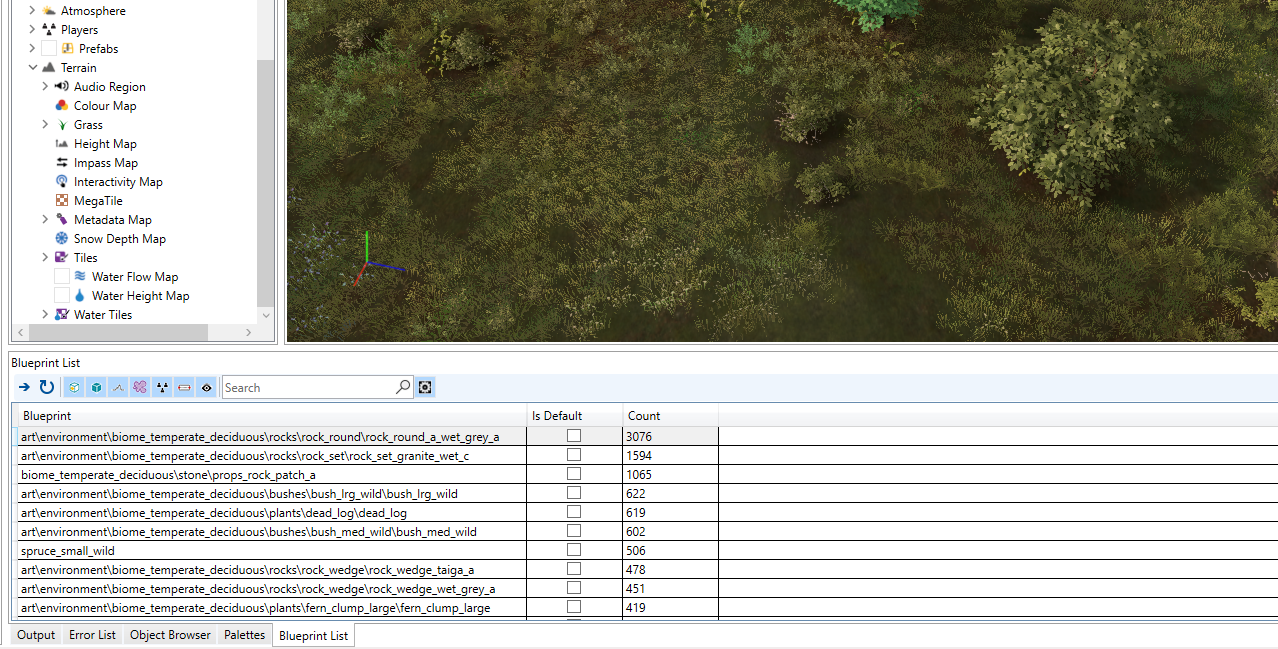
Task: Click the magnifier search icon
Action: click(x=403, y=387)
